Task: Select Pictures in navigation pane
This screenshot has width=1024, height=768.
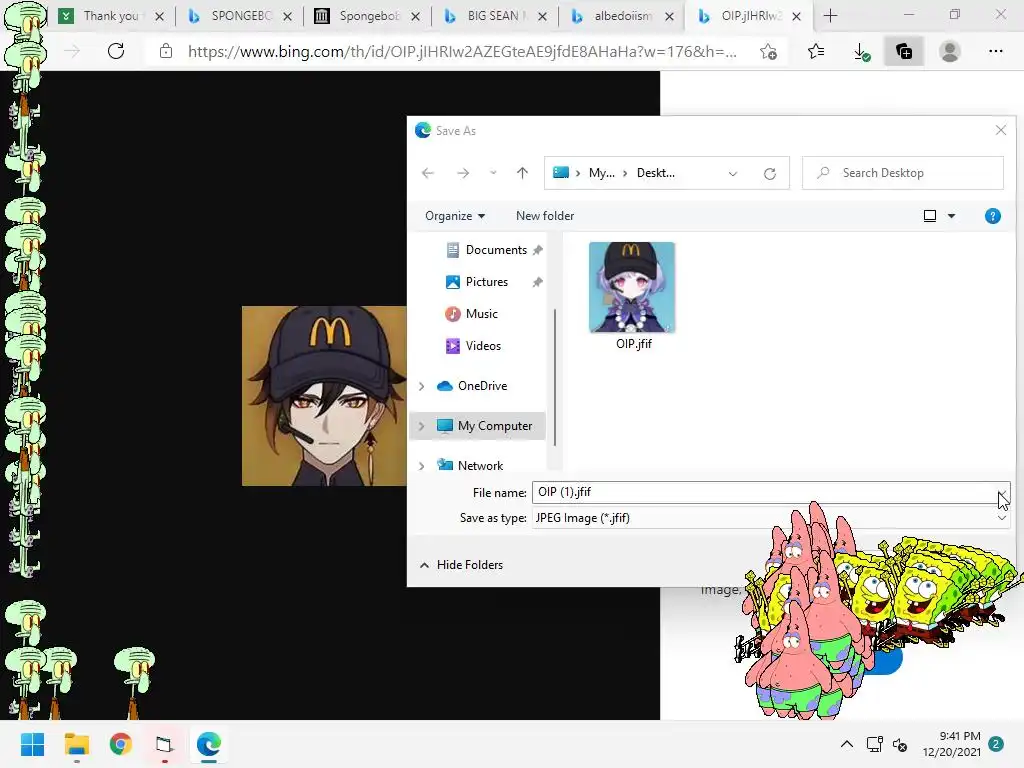Action: [478, 282]
